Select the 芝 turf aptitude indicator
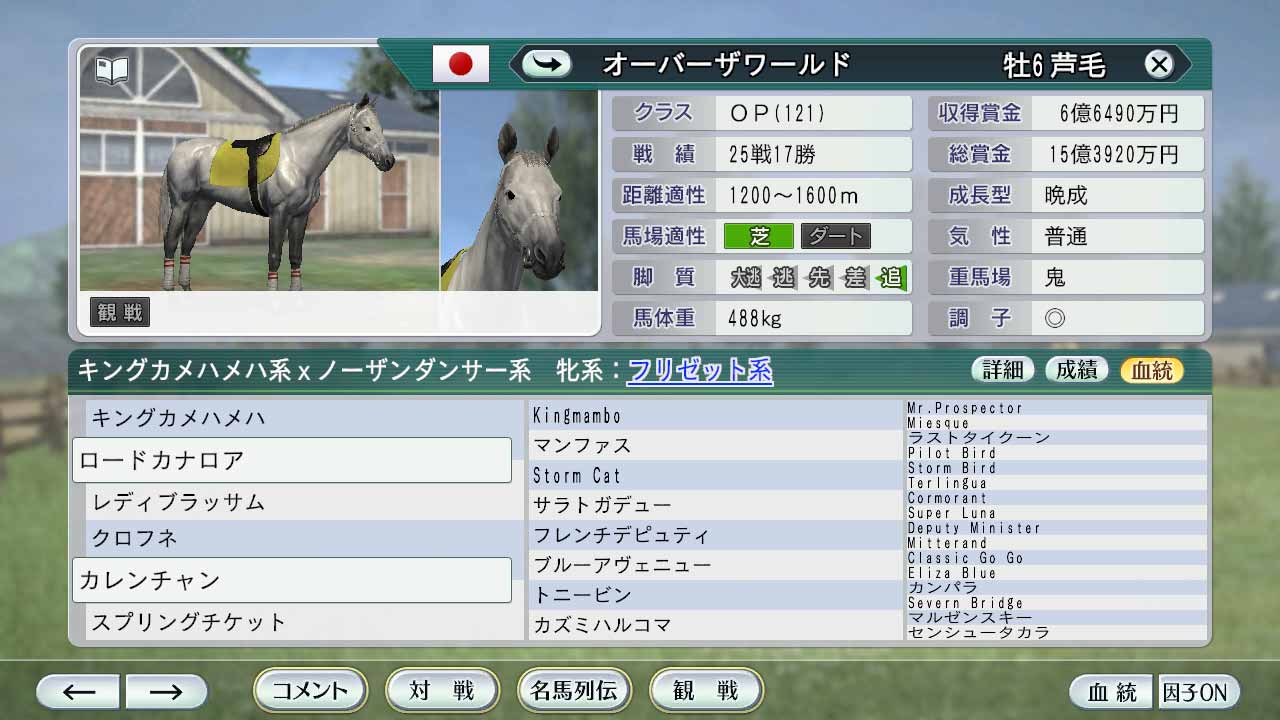The width and height of the screenshot is (1280, 720). [x=759, y=236]
